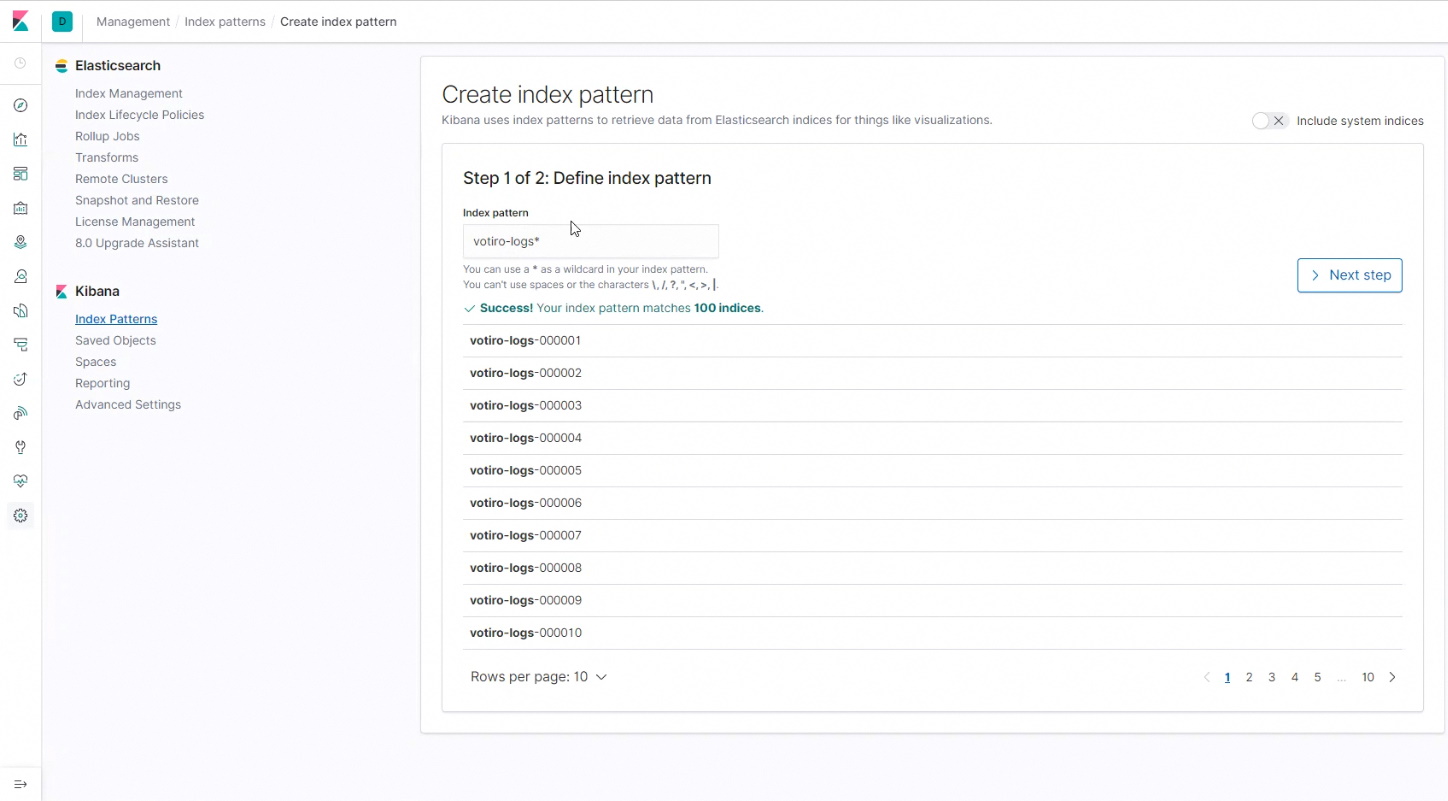
Task: Go to page 3 of matched indices
Action: coord(1272,677)
